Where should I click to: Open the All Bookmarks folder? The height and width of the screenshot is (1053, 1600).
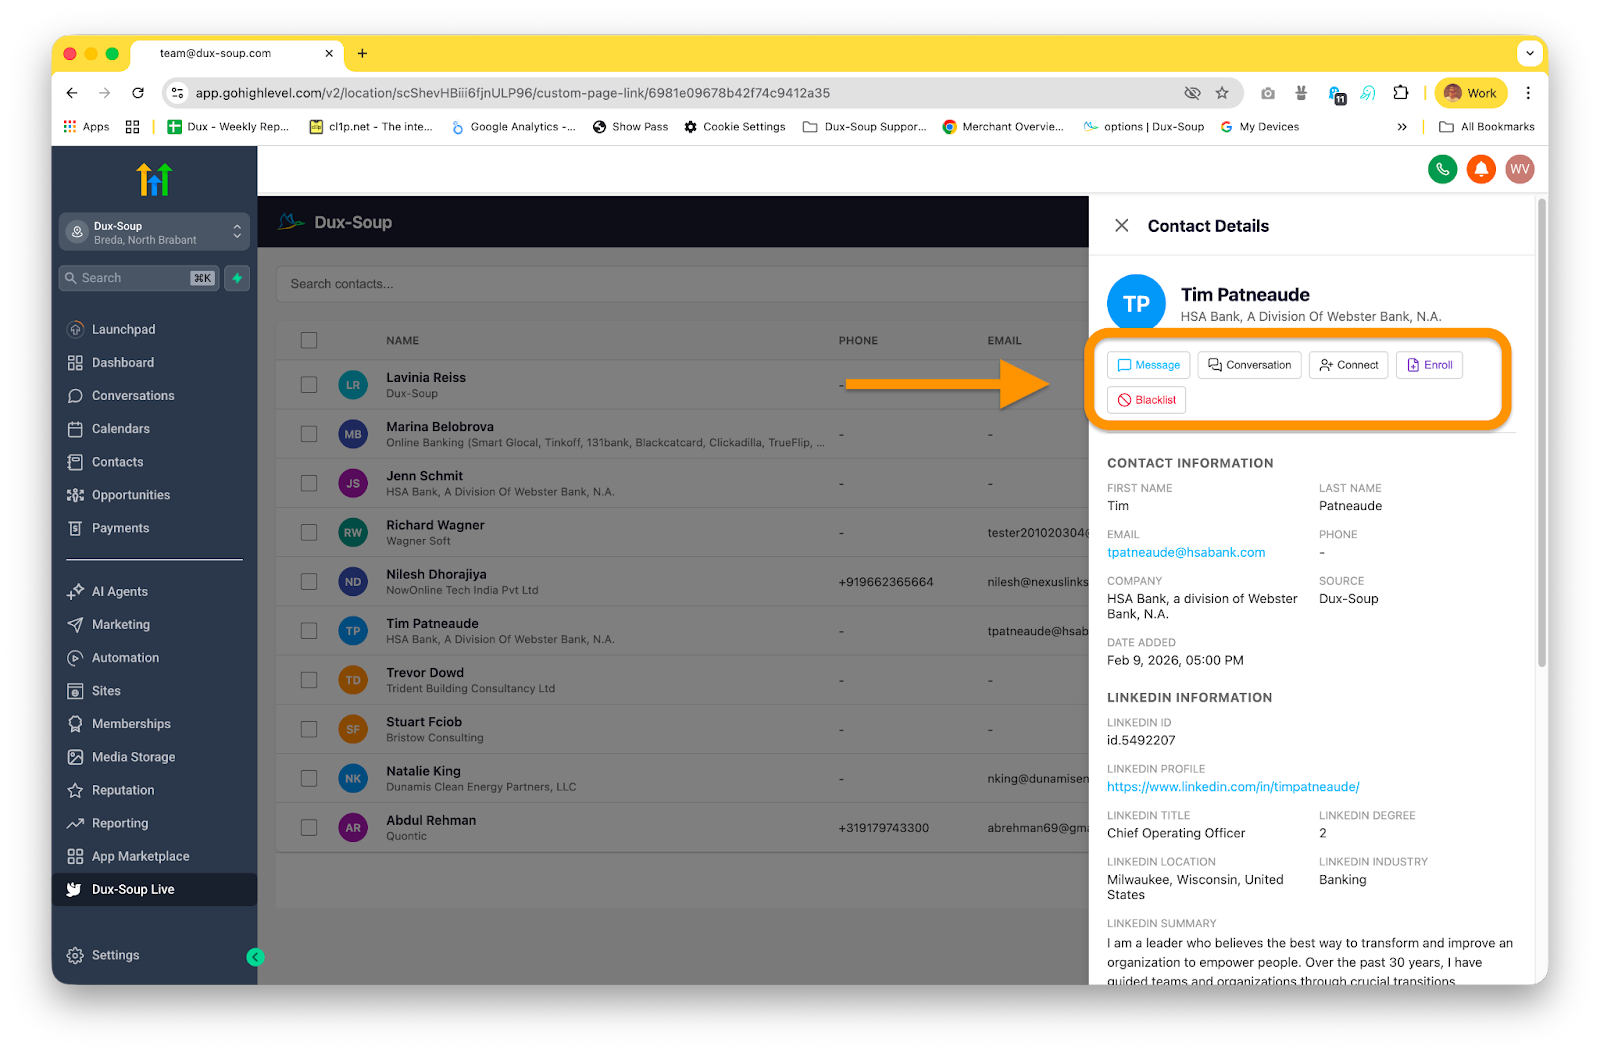pos(1486,127)
